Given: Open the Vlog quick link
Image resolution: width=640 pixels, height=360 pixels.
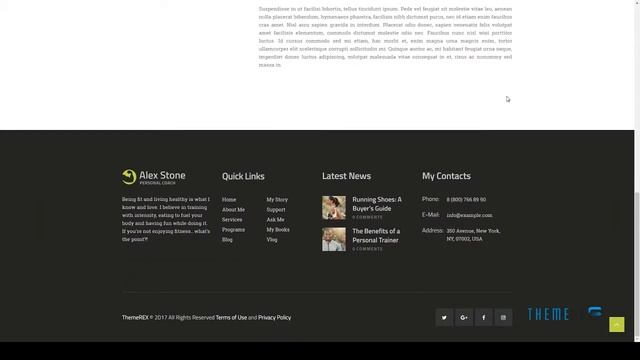Looking at the screenshot, I should tap(272, 240).
